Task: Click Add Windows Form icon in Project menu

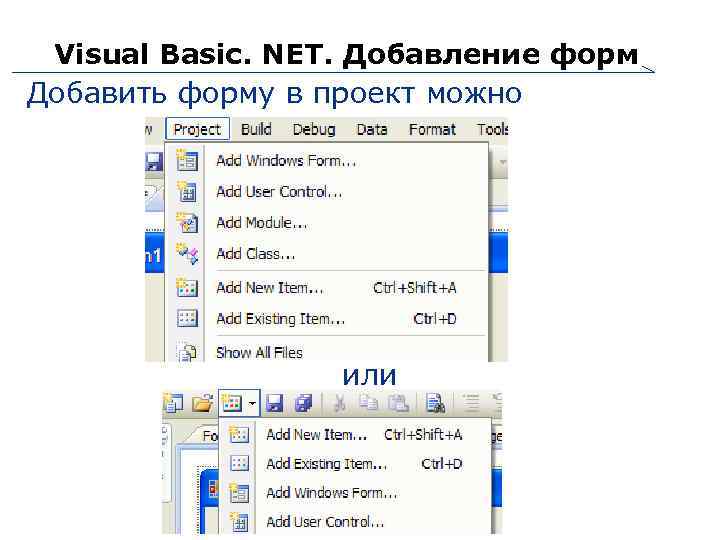Action: [187, 161]
